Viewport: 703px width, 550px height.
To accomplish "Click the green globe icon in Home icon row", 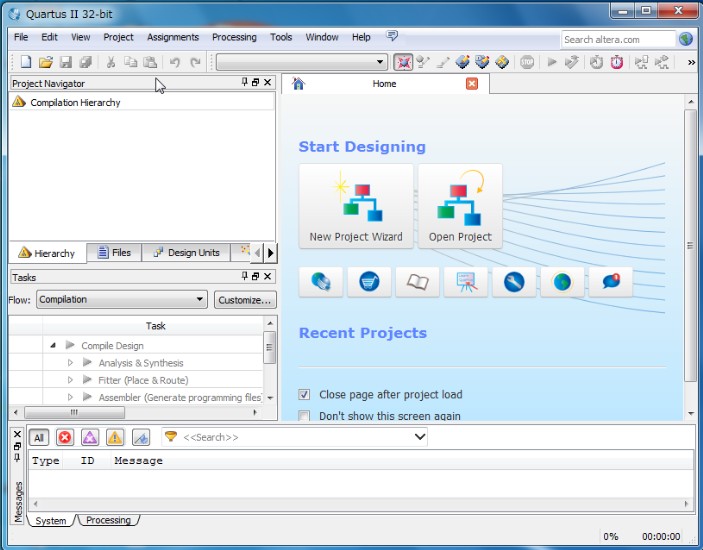I will click(x=562, y=282).
